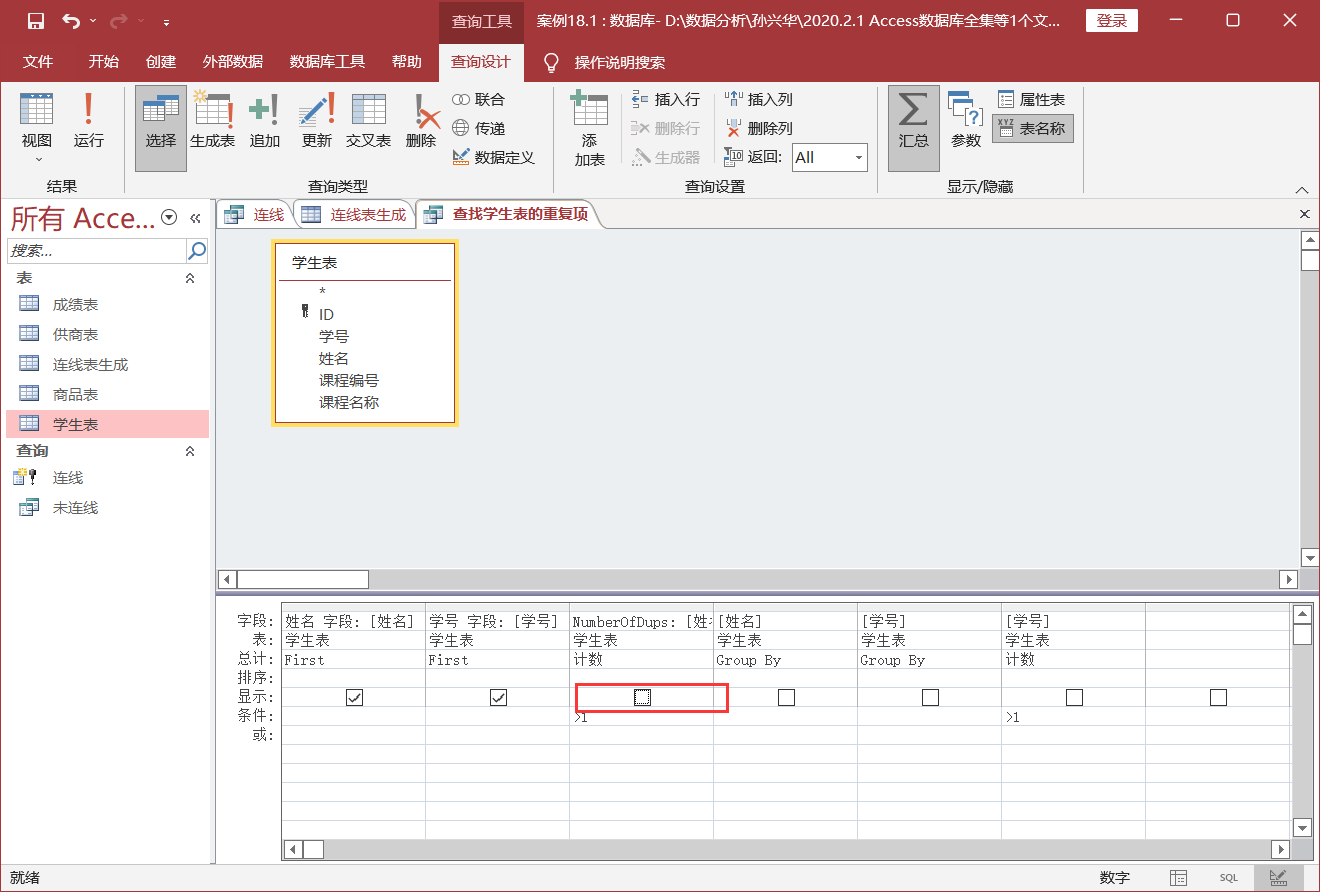Click 删除列 to delete a column
Viewport: 1320px width, 892px height.
759,128
